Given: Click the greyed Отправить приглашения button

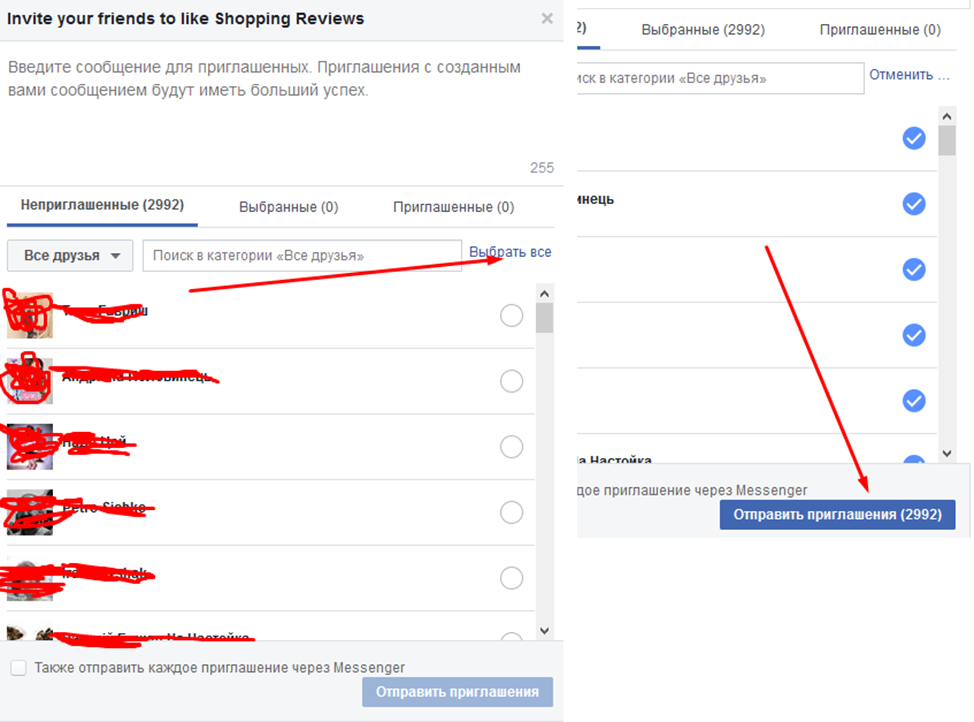Looking at the screenshot, I should point(457,692).
